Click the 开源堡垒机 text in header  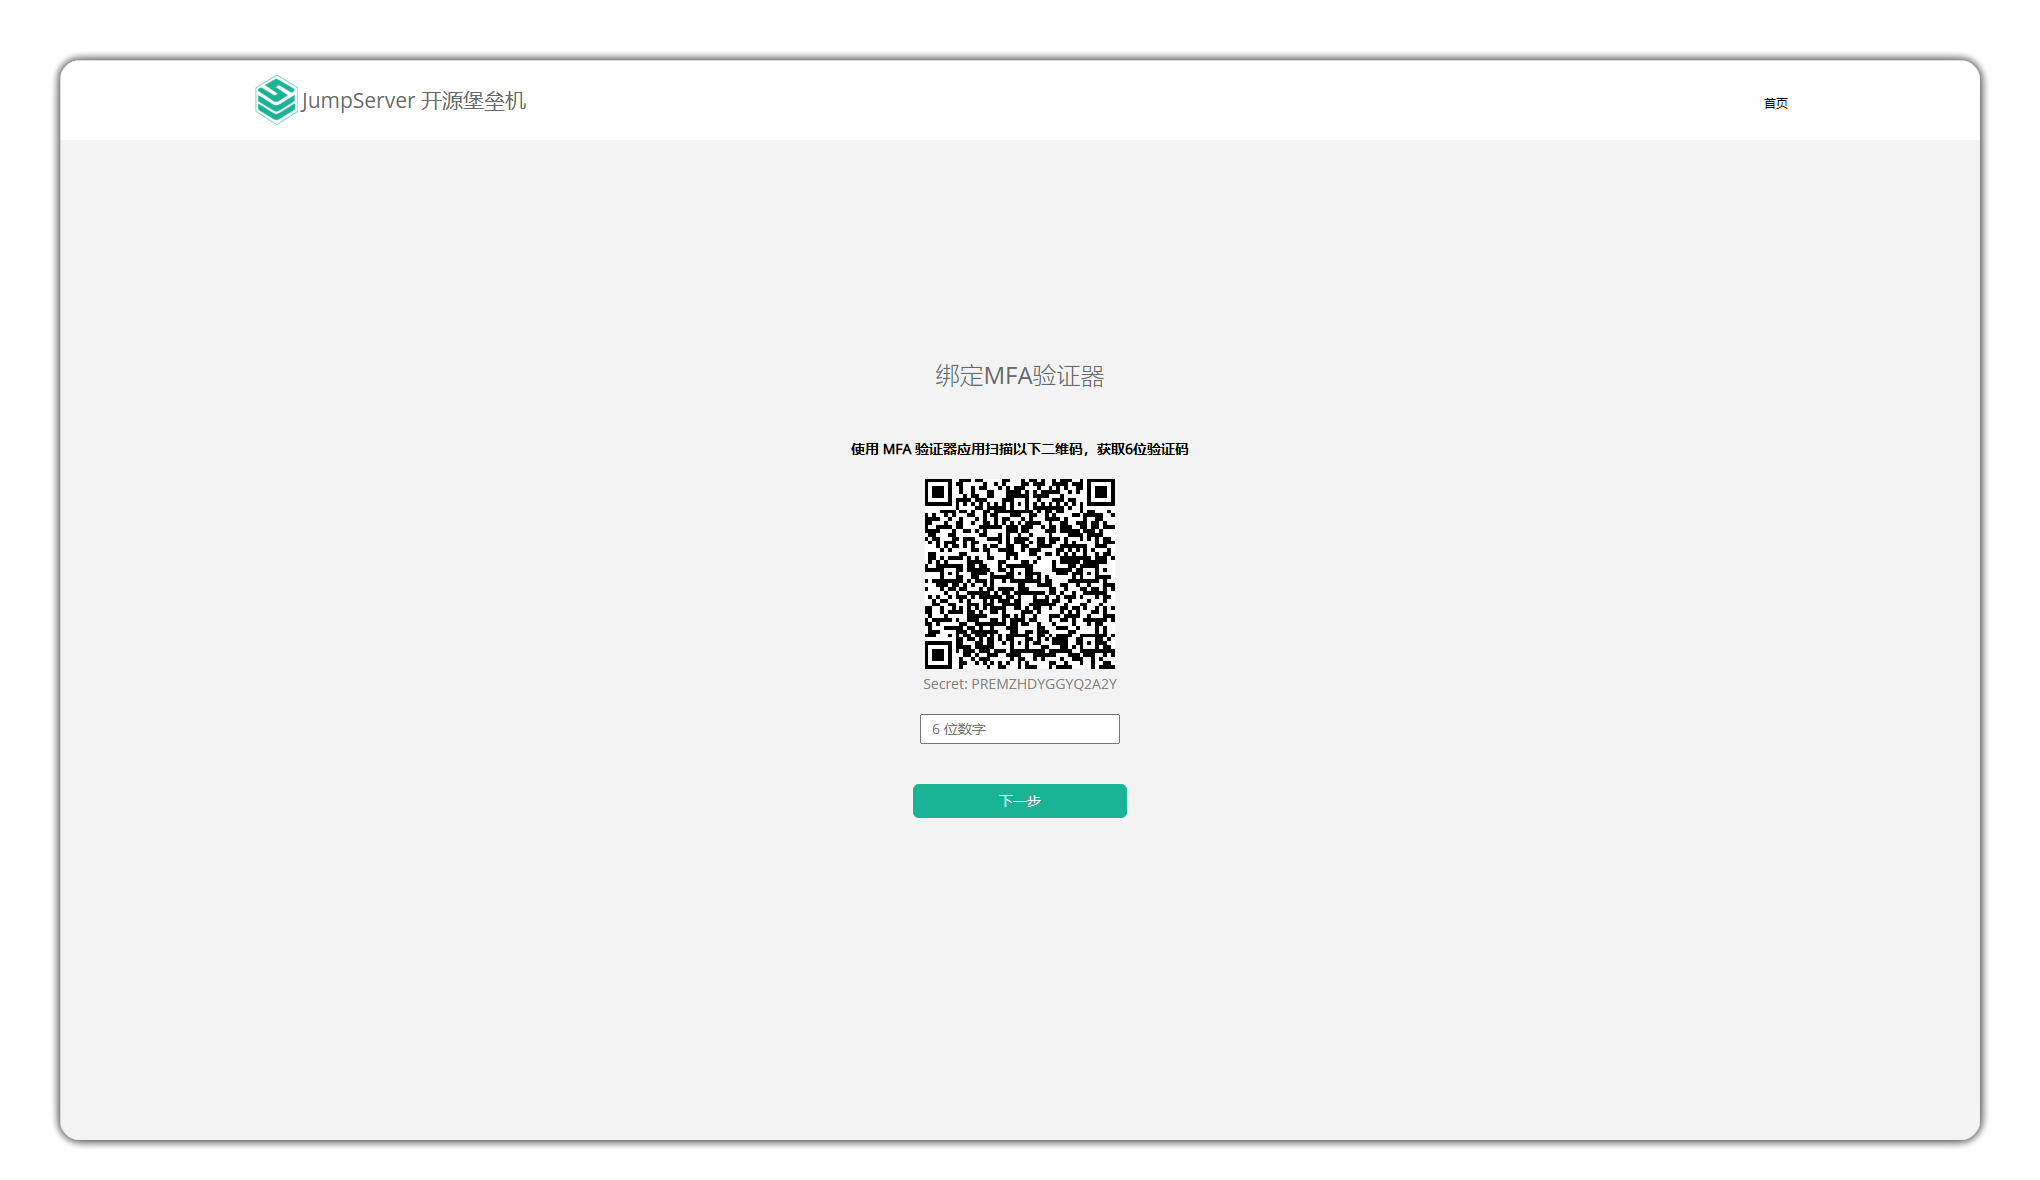click(473, 101)
